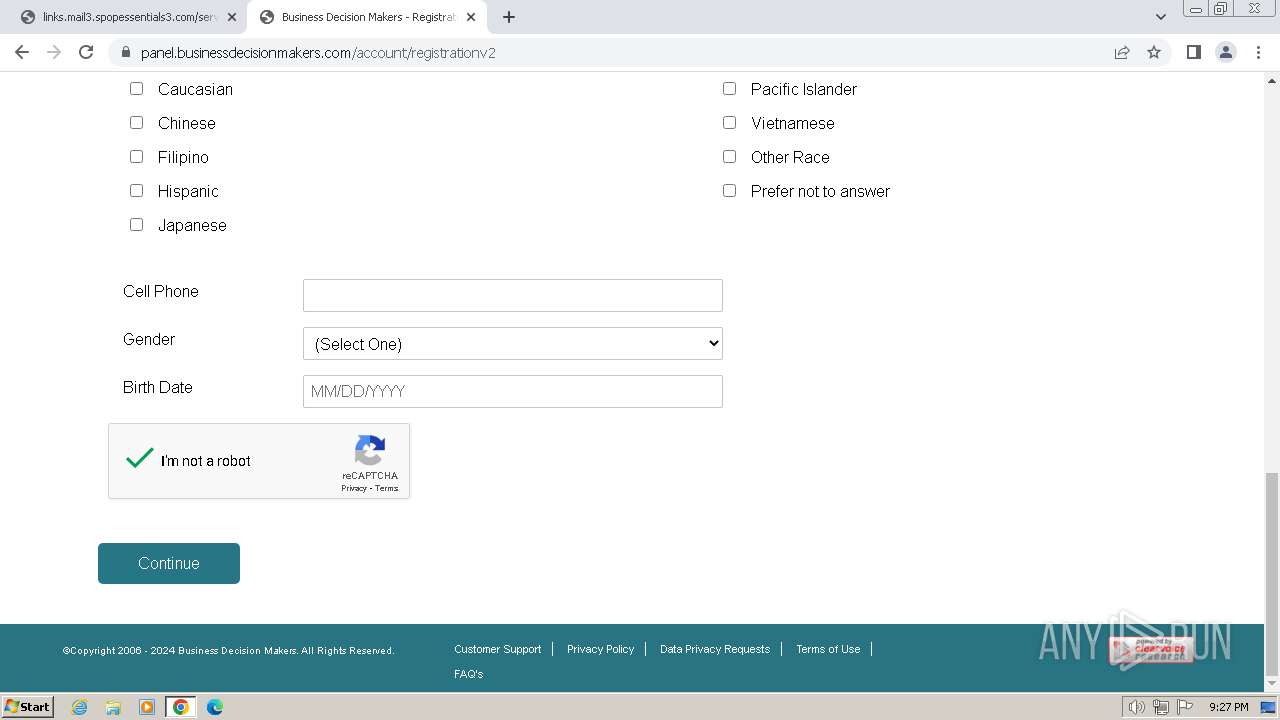Screen dimensions: 1280x720
Task: Open the Action Center flag icon
Action: point(1186,707)
